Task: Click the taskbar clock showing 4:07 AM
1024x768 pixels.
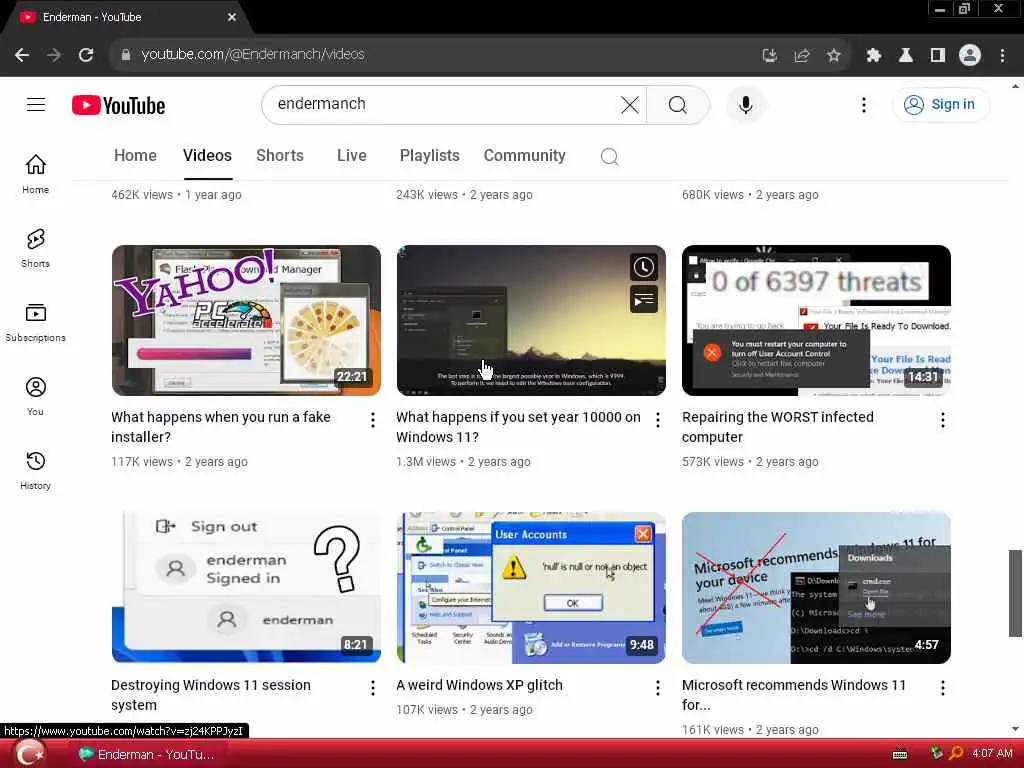Action: pyautogui.click(x=992, y=754)
